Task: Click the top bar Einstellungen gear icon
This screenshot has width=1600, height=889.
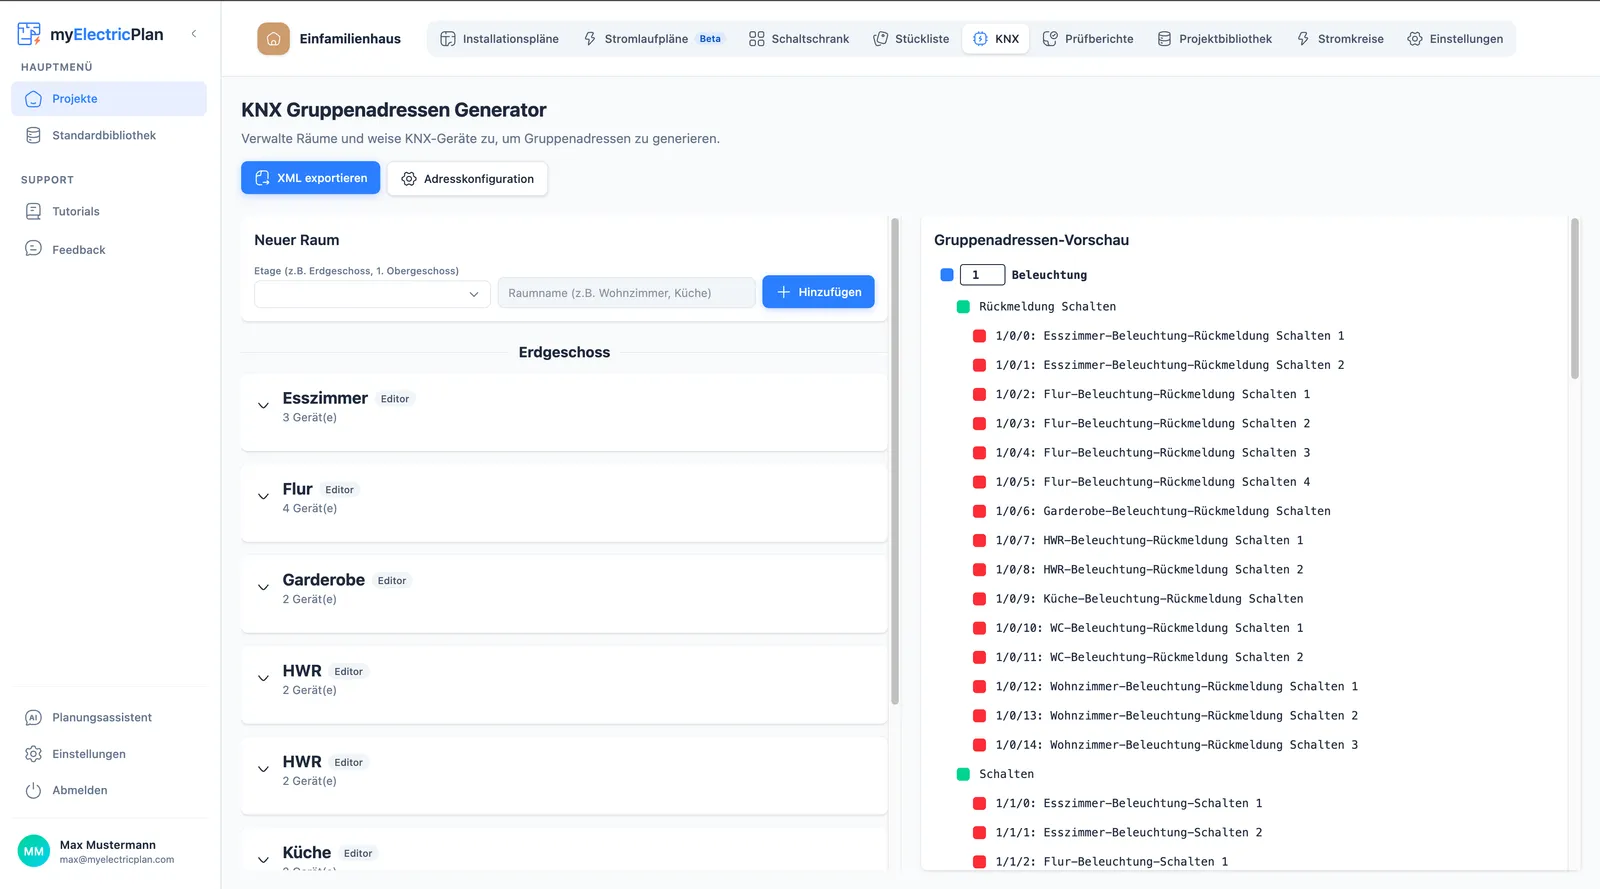Action: coord(1415,39)
